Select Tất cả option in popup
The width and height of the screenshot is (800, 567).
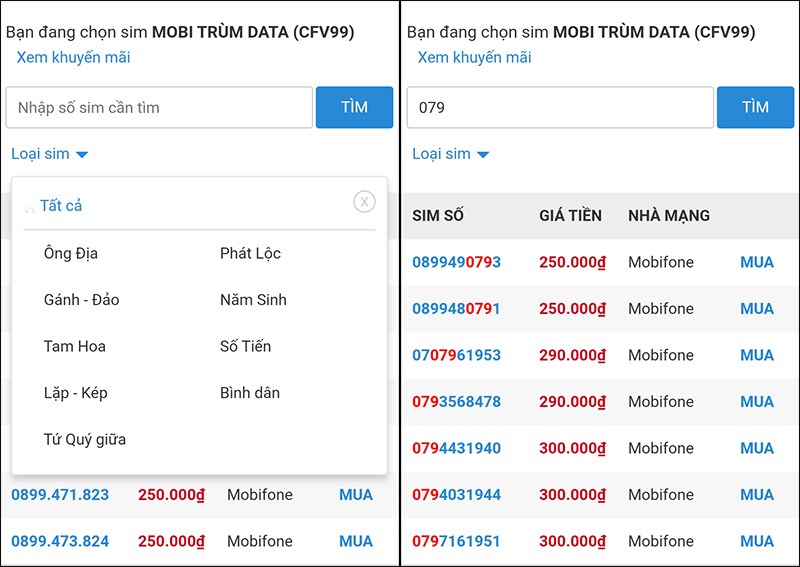61,206
